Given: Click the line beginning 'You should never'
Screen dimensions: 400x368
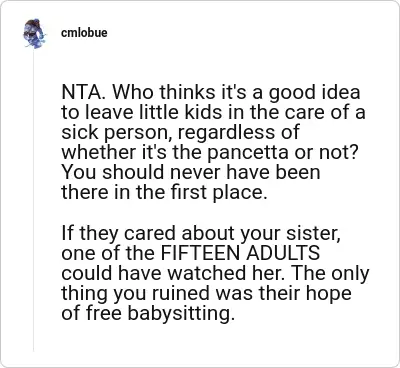Looking at the screenshot, I should [x=191, y=173].
